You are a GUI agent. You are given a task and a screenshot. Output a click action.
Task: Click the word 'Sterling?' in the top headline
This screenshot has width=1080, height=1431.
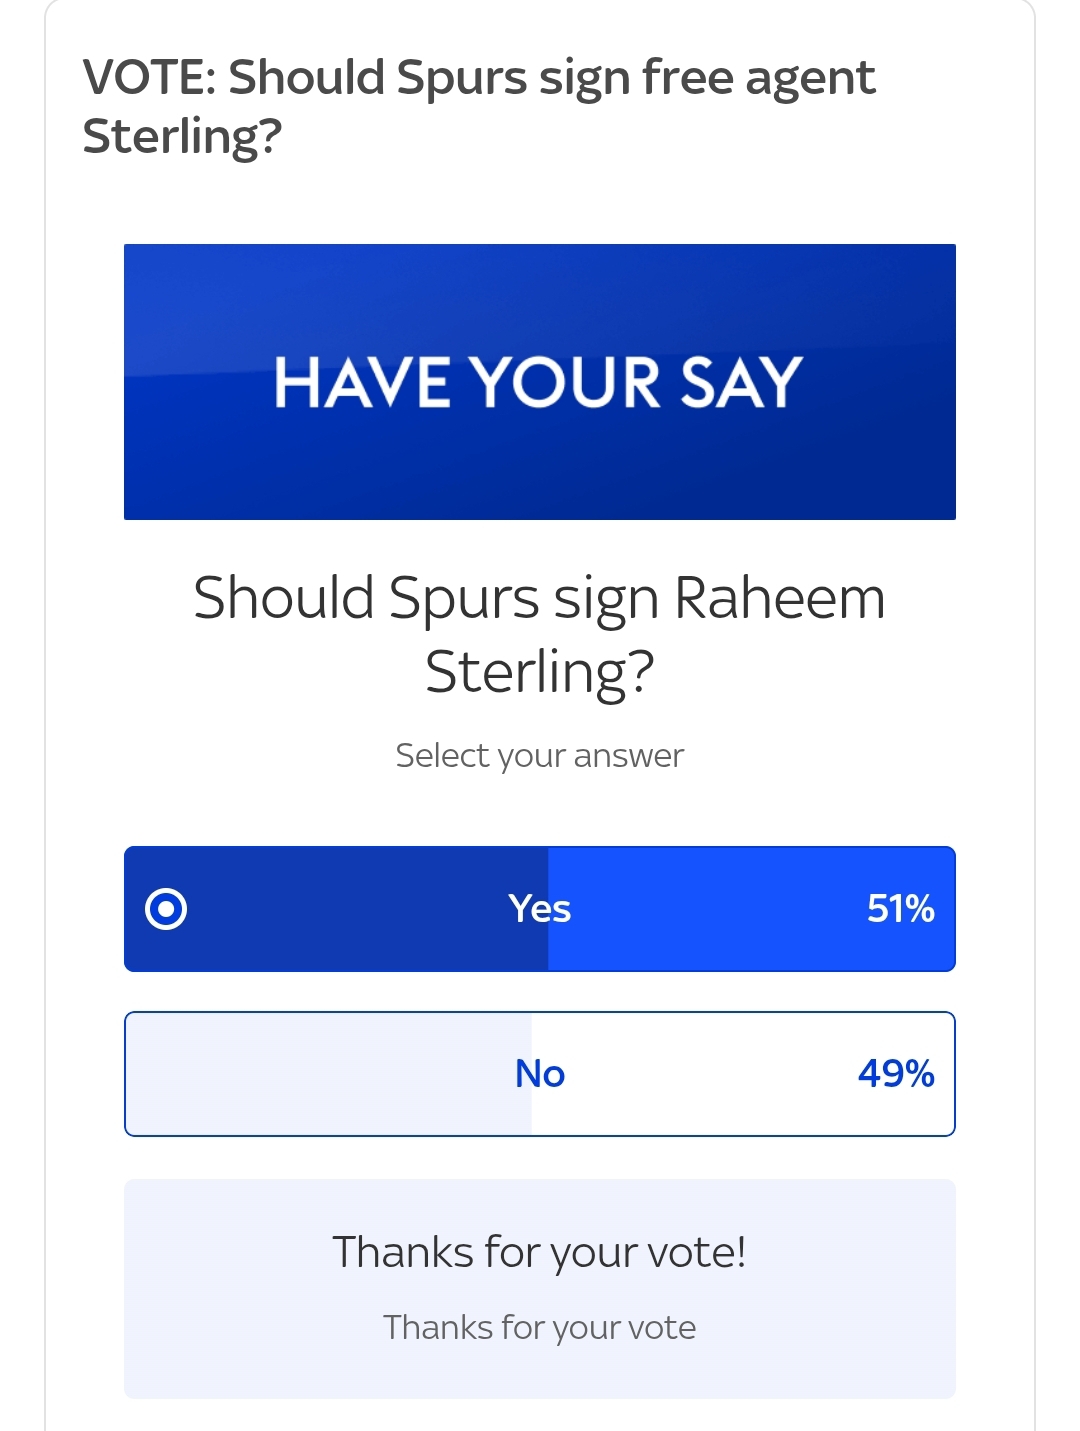click(182, 137)
